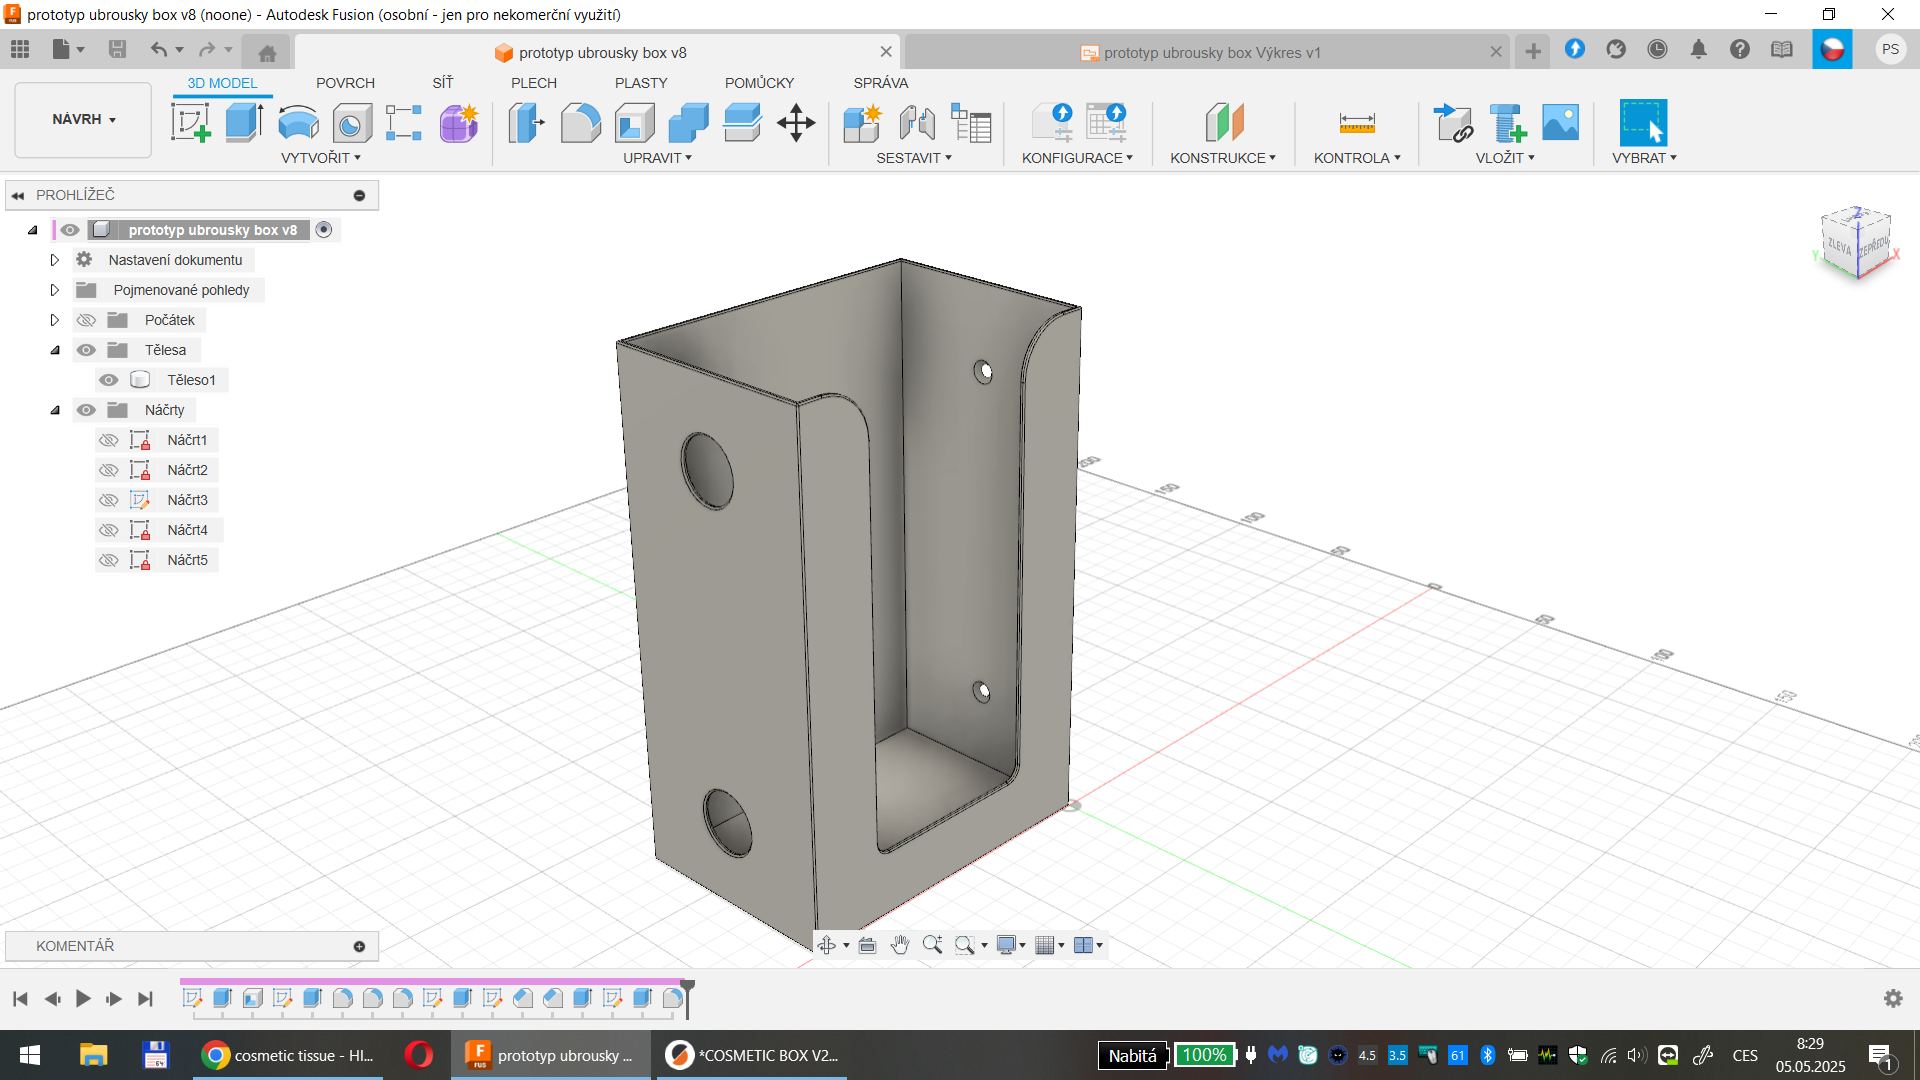Select the Shell tool

pos(634,123)
